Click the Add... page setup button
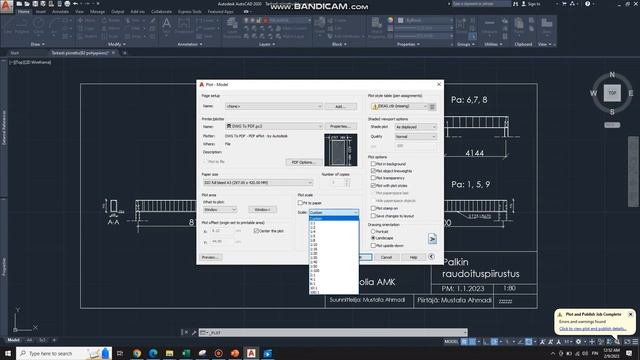The height and width of the screenshot is (360, 640). (341, 107)
